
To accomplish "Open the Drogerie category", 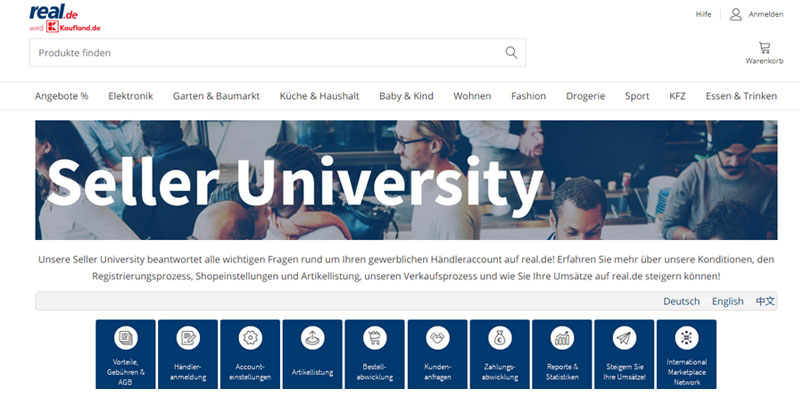I will click(585, 96).
